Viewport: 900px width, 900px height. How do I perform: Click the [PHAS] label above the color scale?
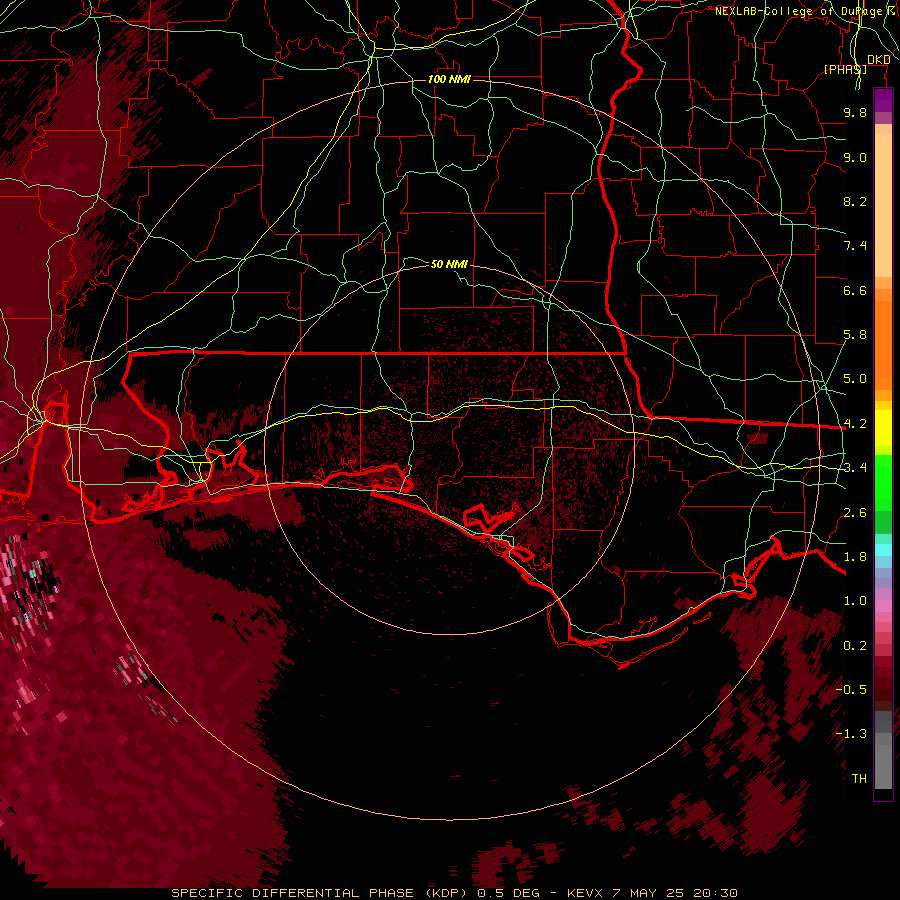tap(845, 69)
